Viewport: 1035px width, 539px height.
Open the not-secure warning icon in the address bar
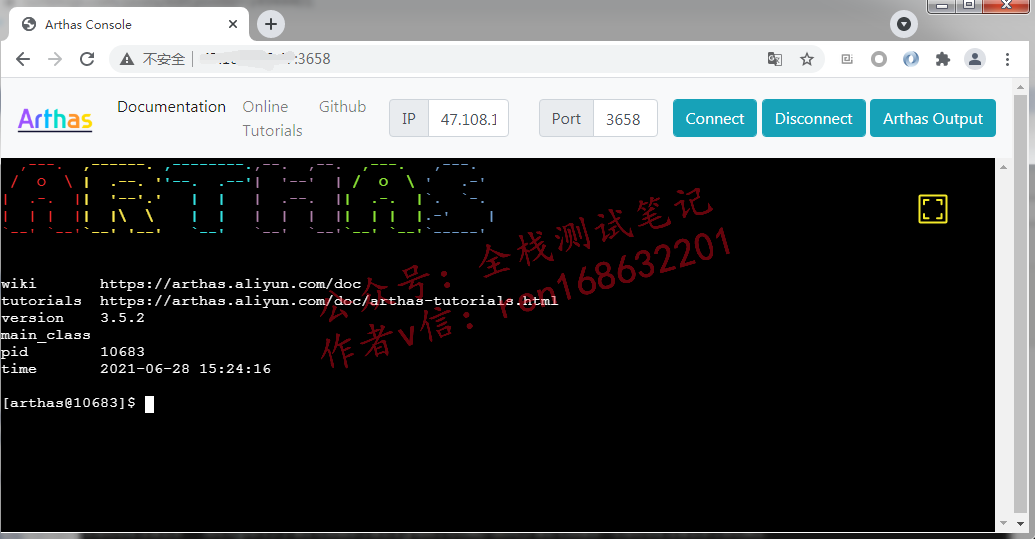click(127, 59)
